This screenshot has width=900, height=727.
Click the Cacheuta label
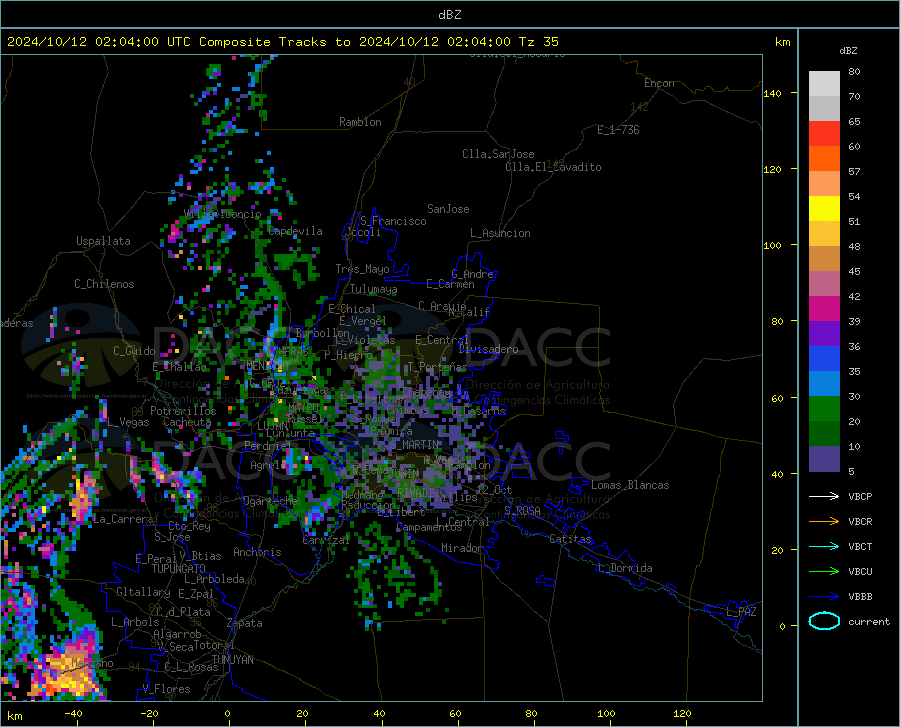[x=187, y=422]
